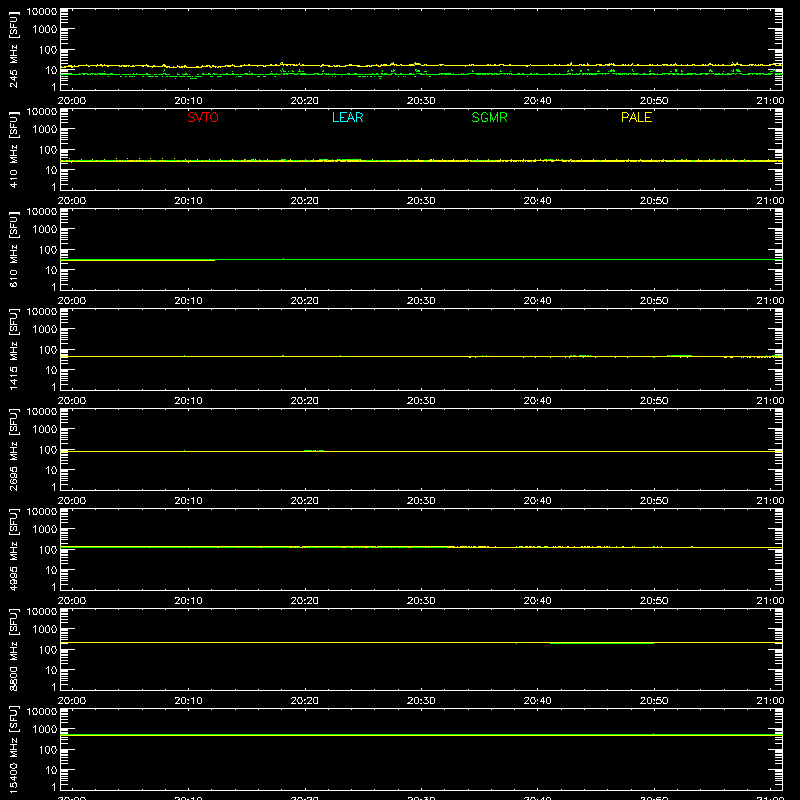Image resolution: width=800 pixels, height=800 pixels.
Task: Click the 20:00 time label under 1415 MHz plot
Action: pos(71,401)
